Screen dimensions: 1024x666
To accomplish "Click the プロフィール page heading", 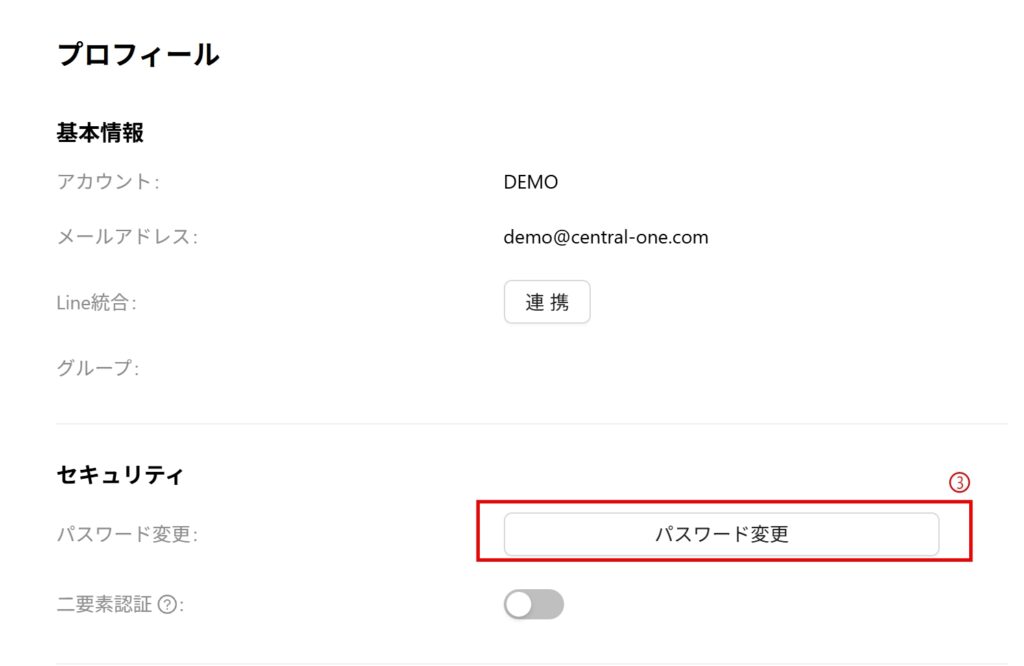I will tap(138, 55).
